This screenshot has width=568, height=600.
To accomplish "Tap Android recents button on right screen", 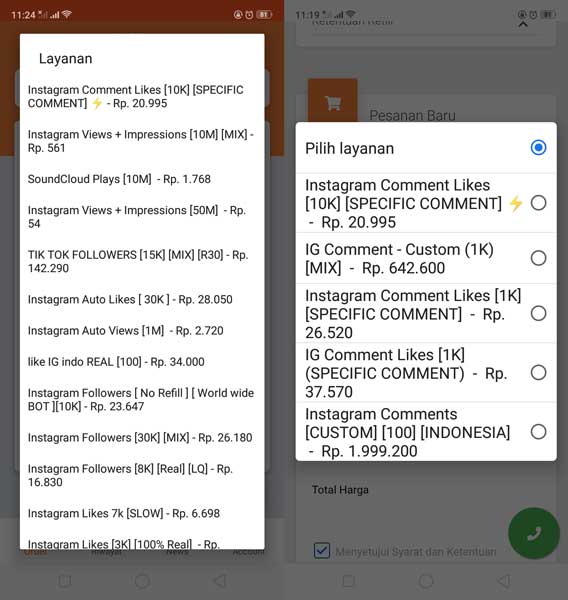I will tap(349, 581).
